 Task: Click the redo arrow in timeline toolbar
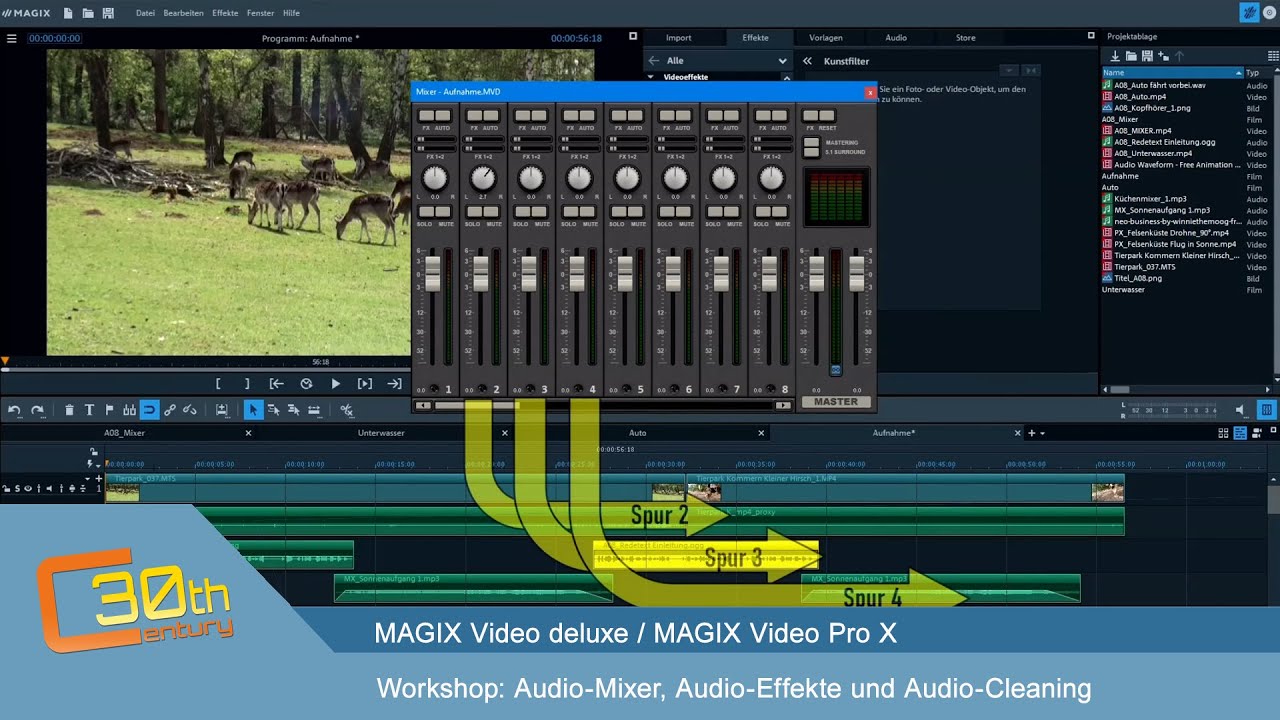point(37,410)
